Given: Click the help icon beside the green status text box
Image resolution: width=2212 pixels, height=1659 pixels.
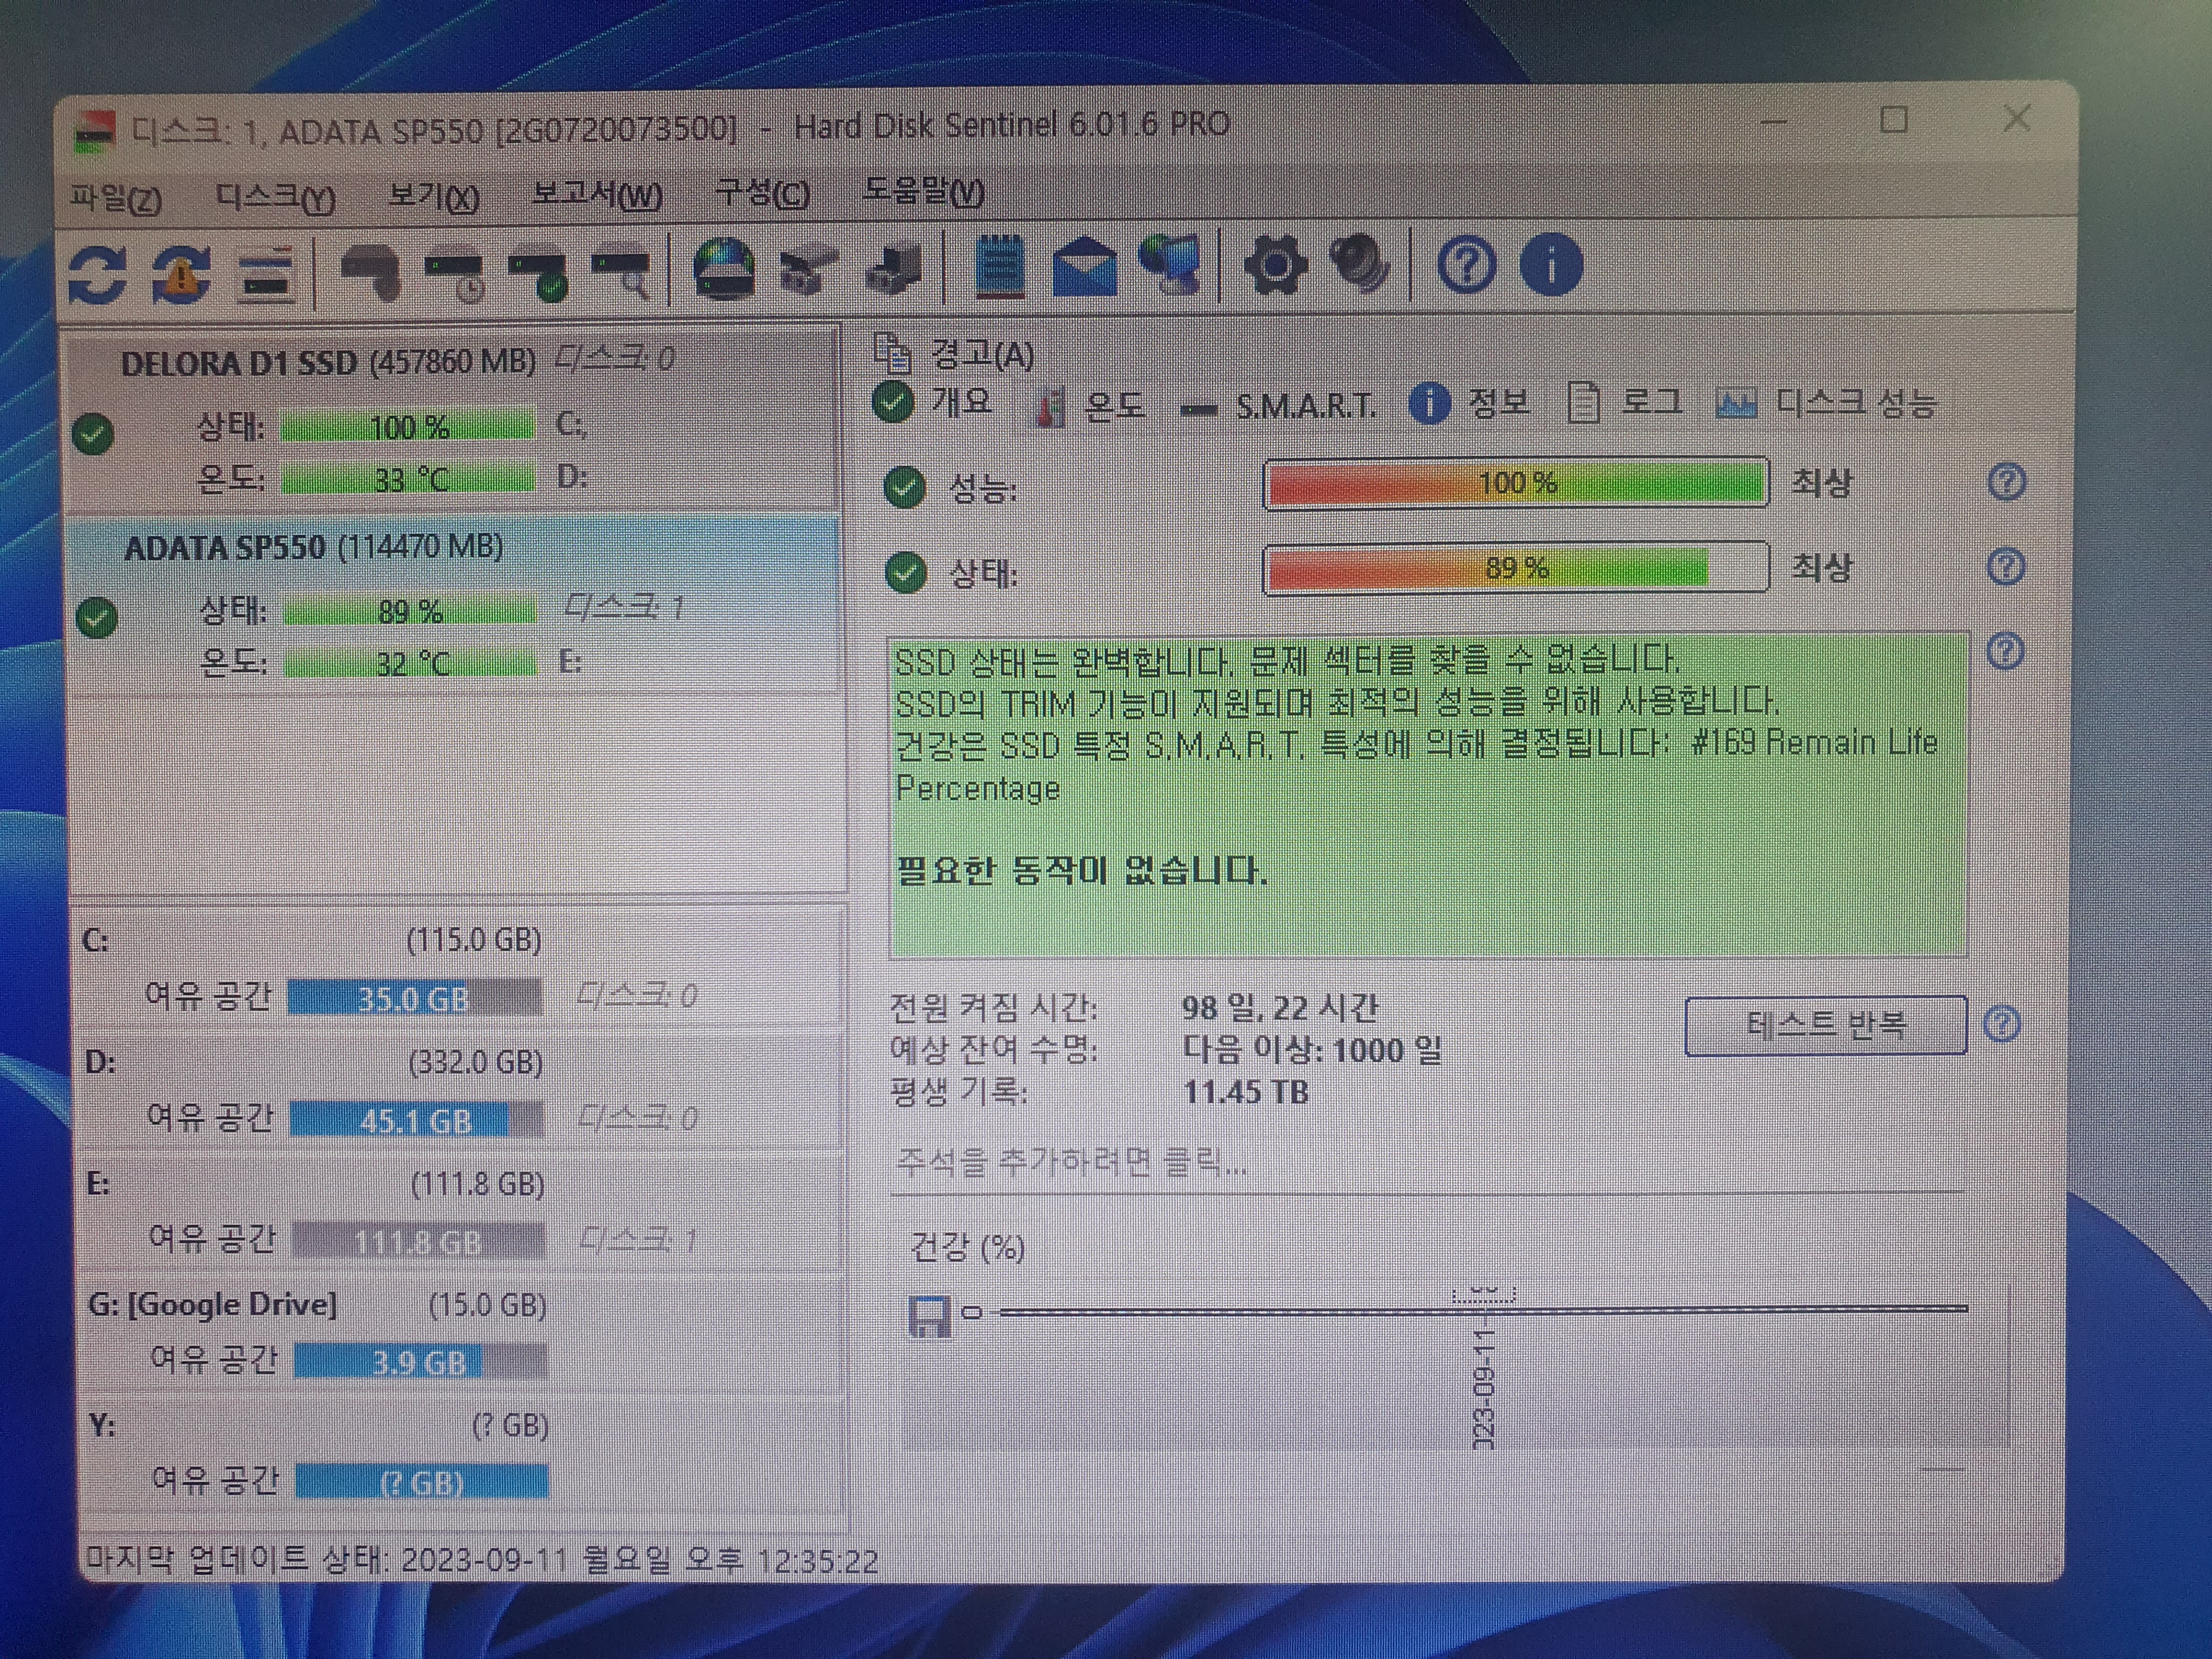Looking at the screenshot, I should [2006, 652].
